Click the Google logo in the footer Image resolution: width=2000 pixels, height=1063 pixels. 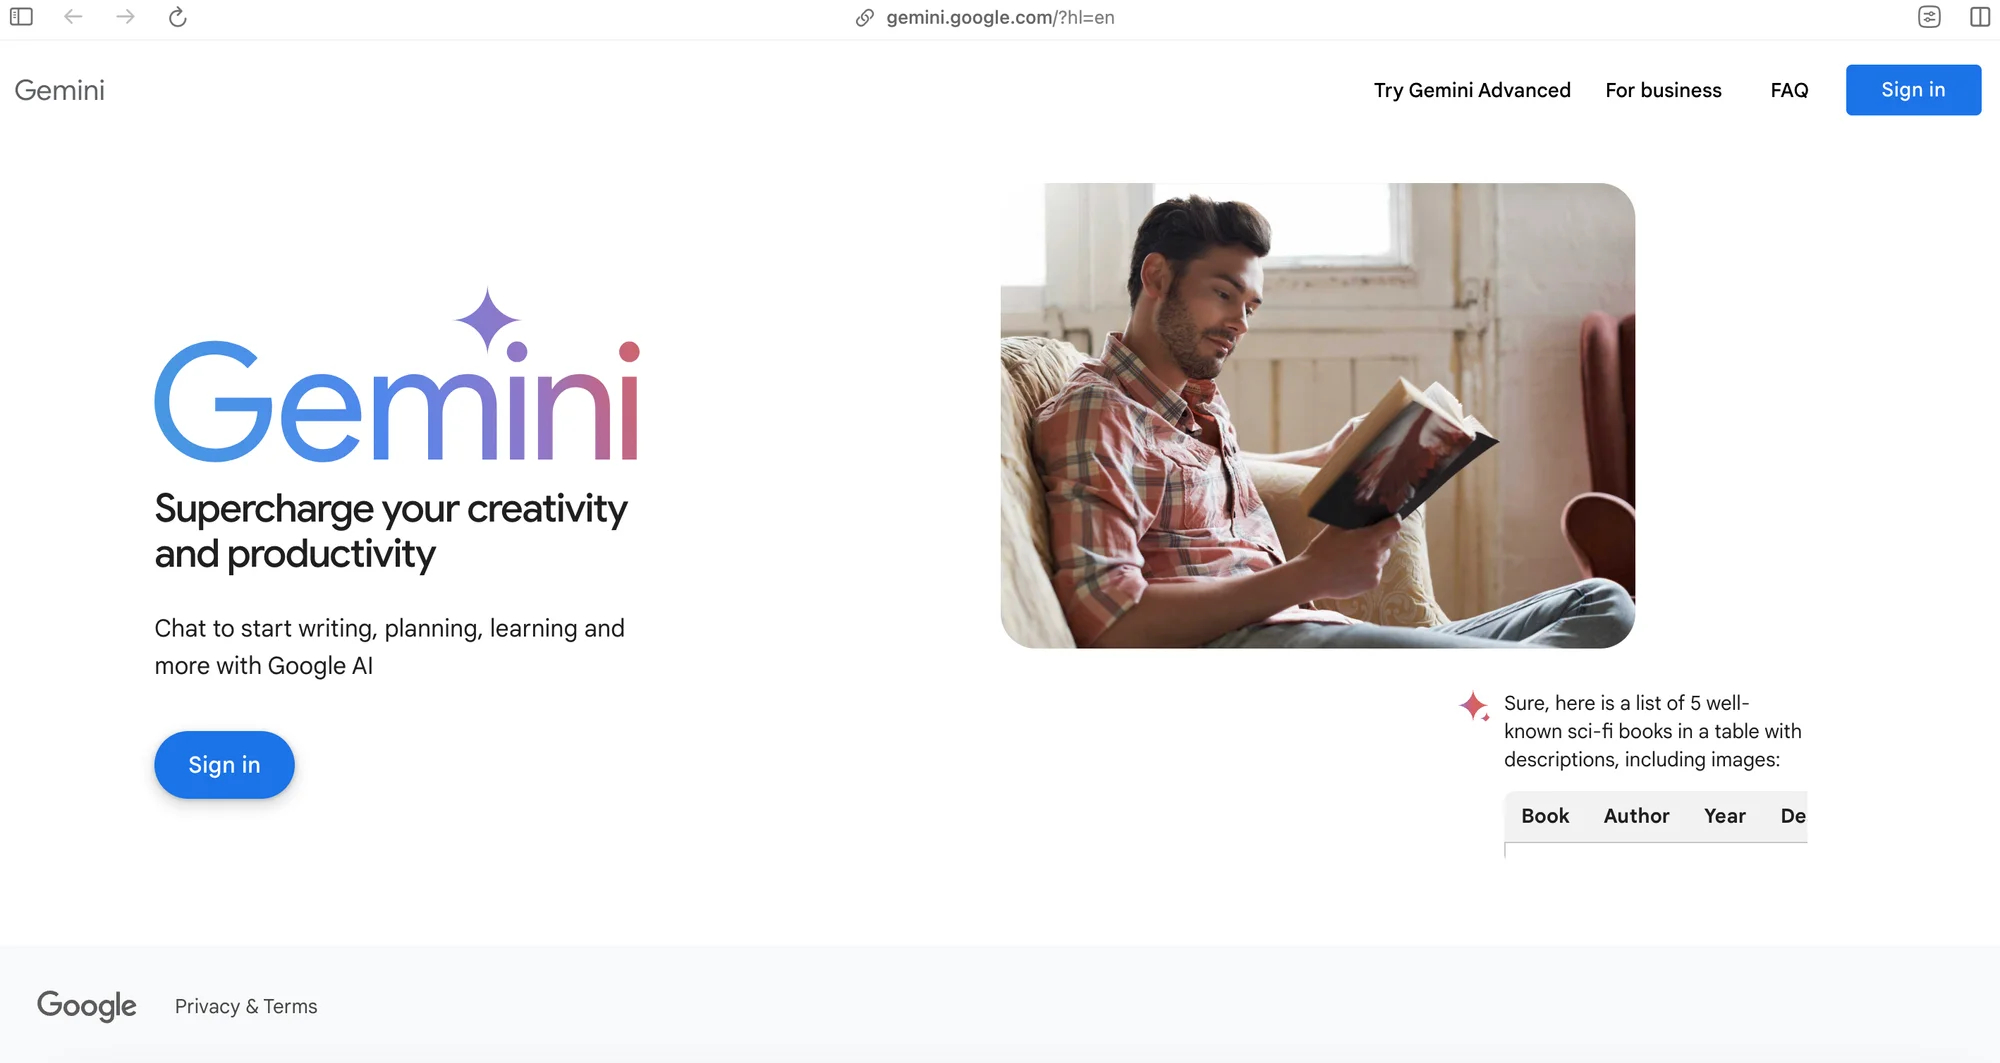tap(87, 1005)
